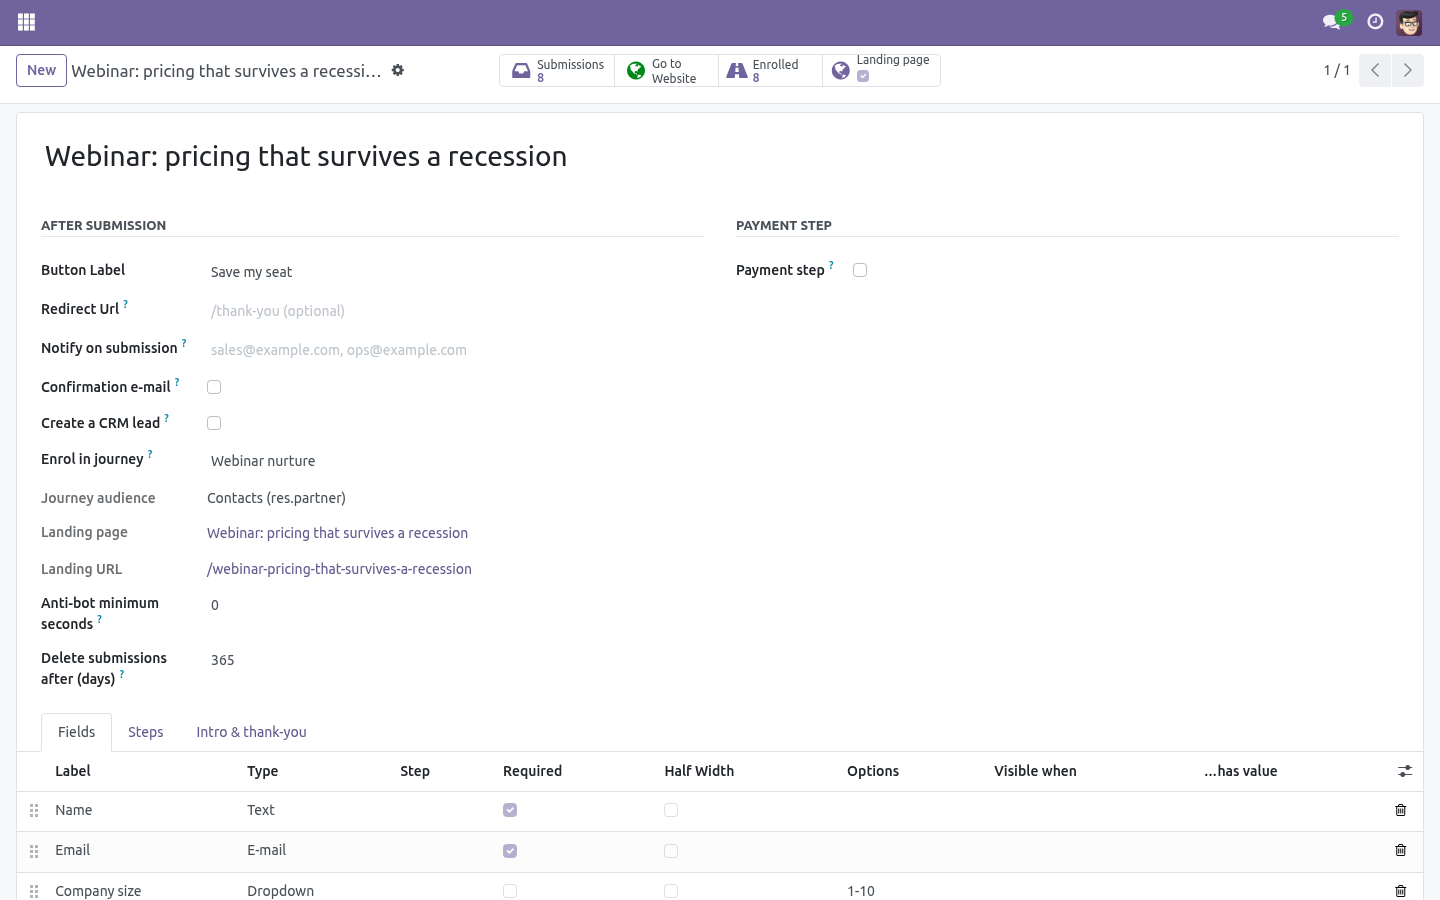
Task: Open optional columns settings icon
Action: coord(1405,771)
